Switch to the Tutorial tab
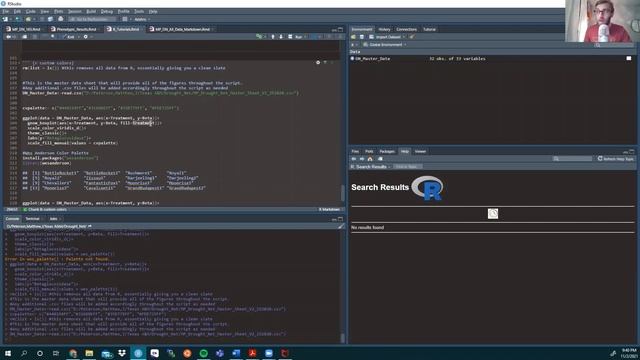Image resolution: width=640 pixels, height=360 pixels. pyautogui.click(x=429, y=29)
